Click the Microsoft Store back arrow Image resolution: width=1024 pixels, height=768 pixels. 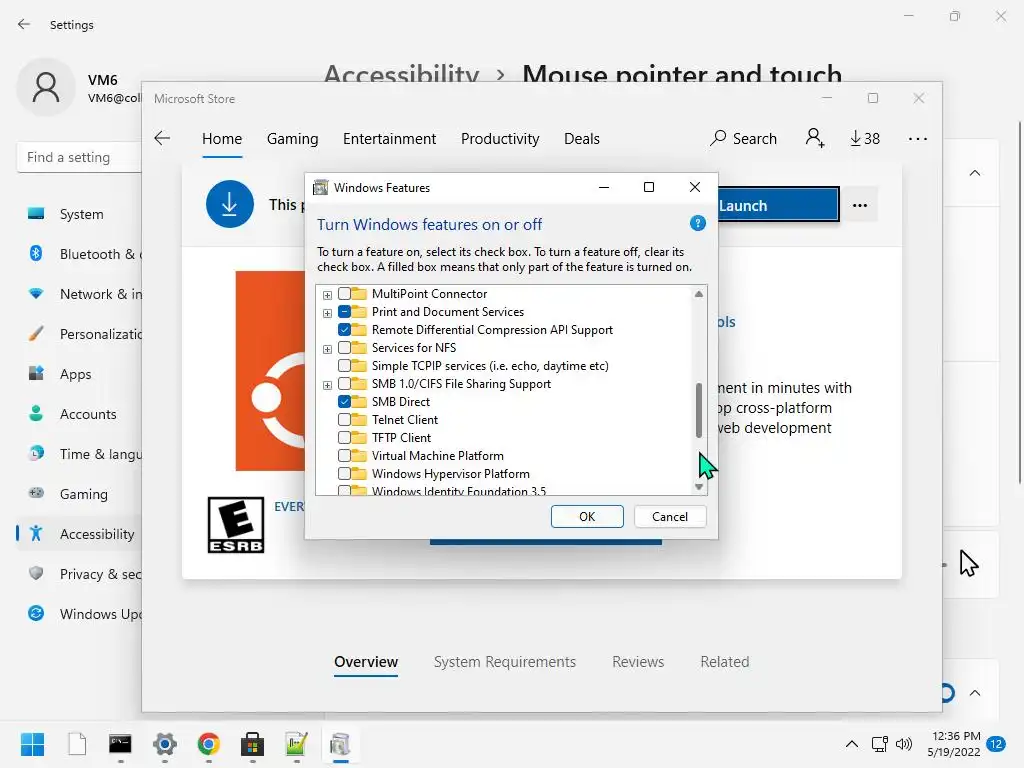click(162, 138)
